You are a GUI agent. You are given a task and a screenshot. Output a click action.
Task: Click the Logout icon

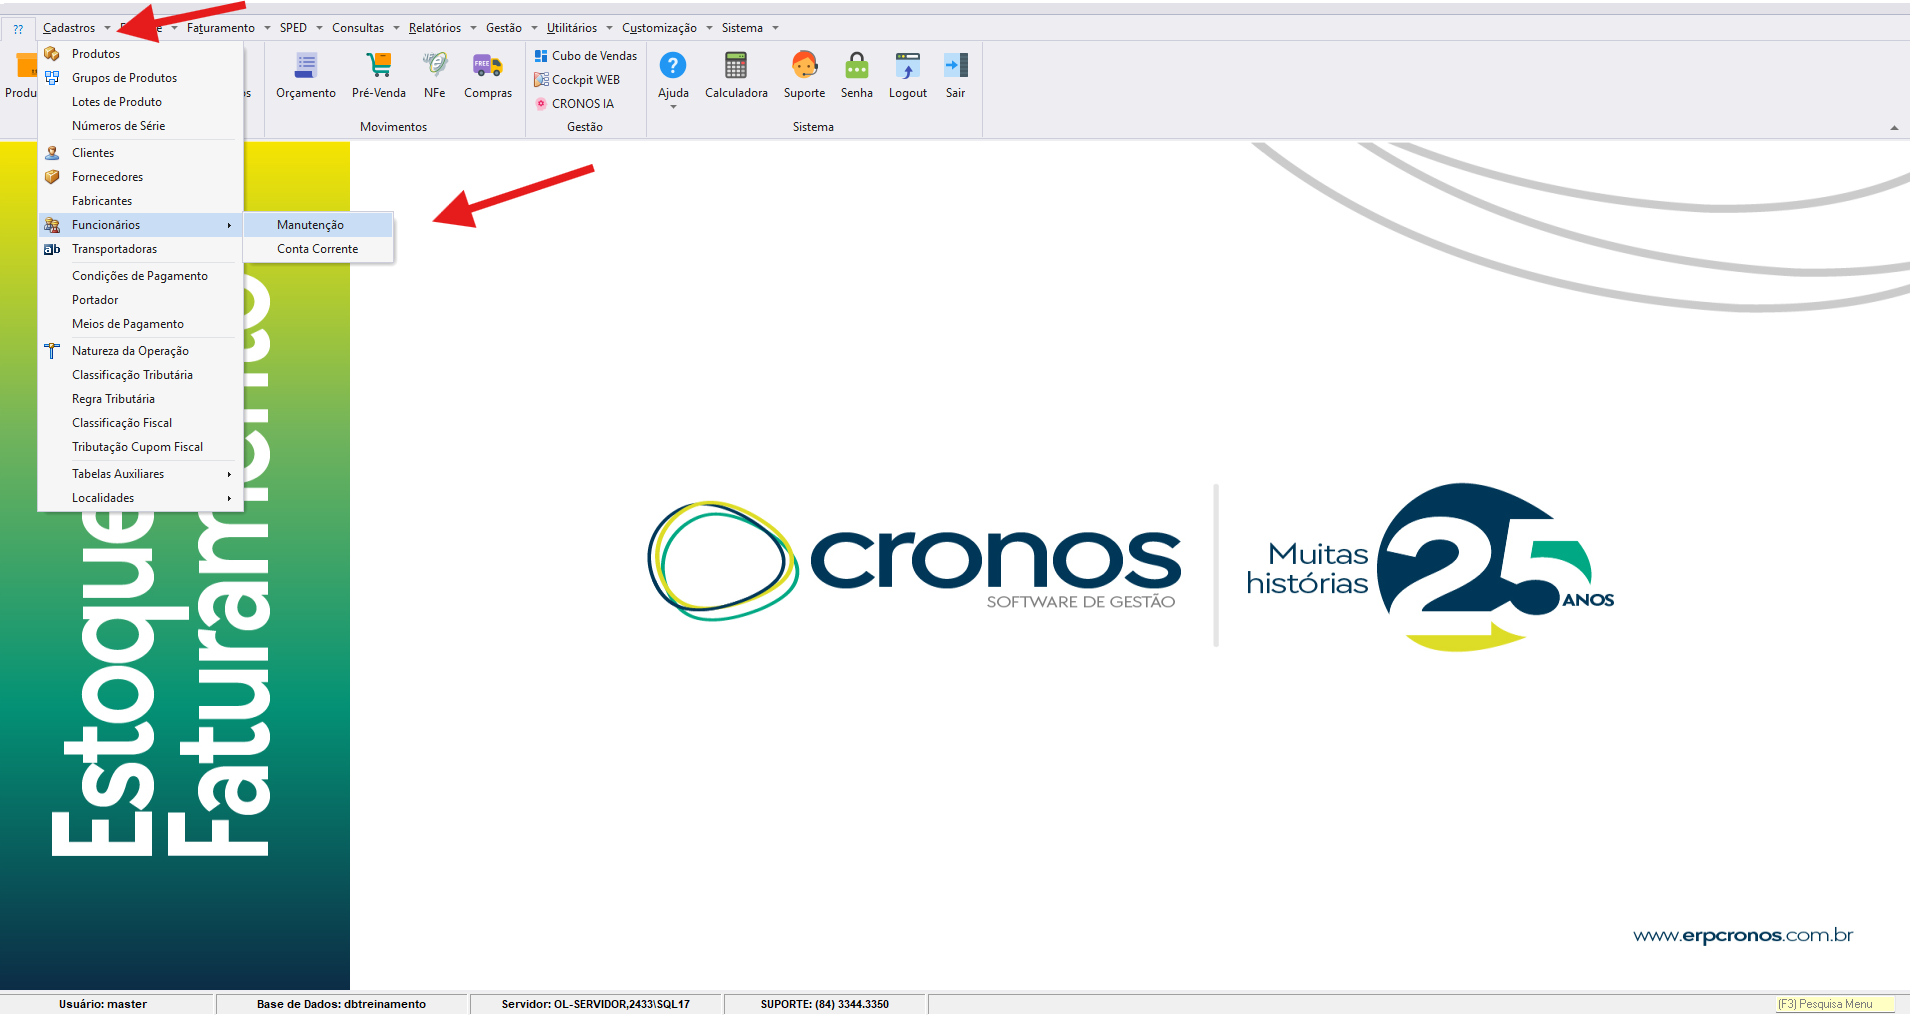[907, 67]
